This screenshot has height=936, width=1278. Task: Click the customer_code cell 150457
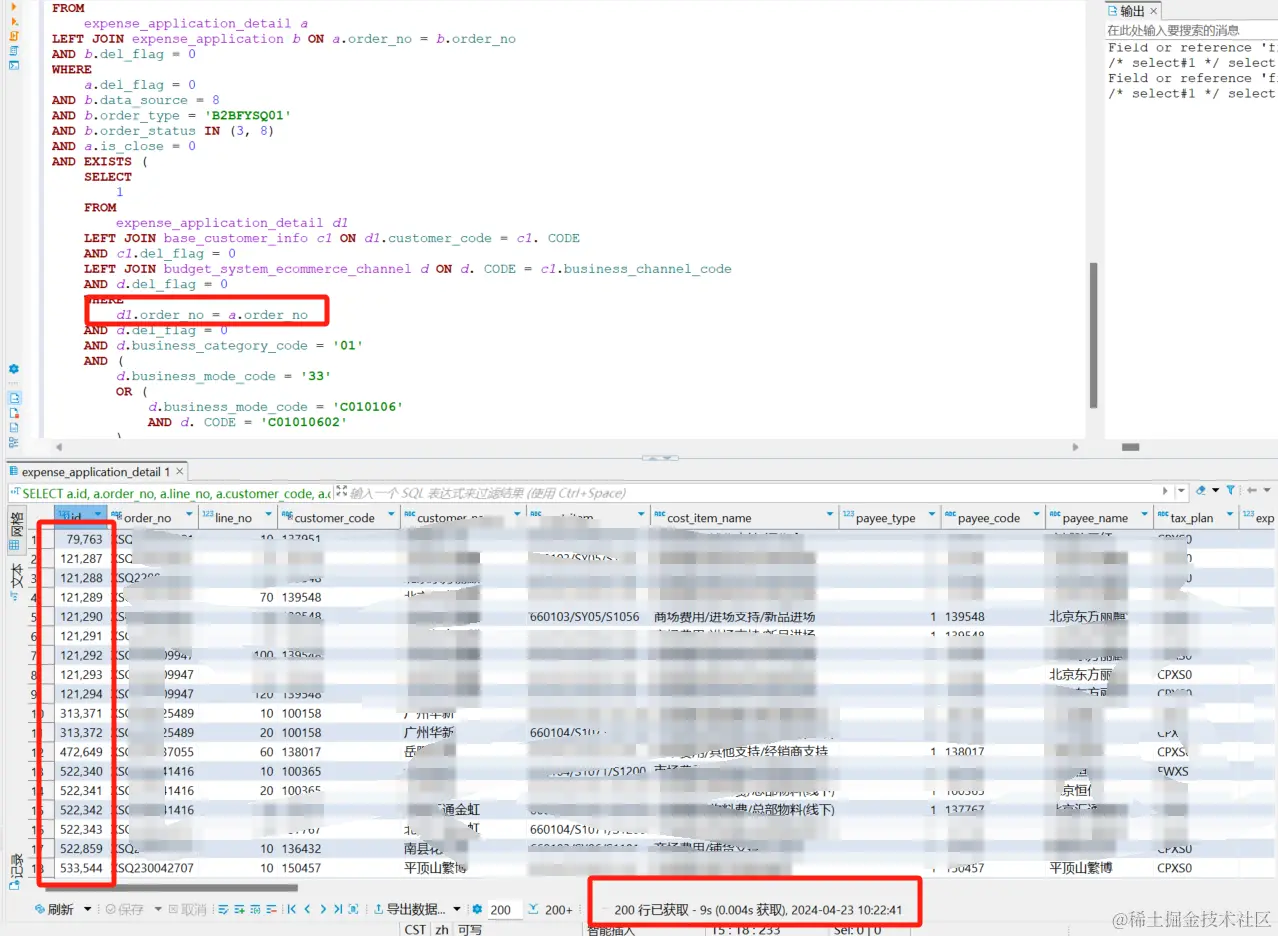[x=338, y=868]
